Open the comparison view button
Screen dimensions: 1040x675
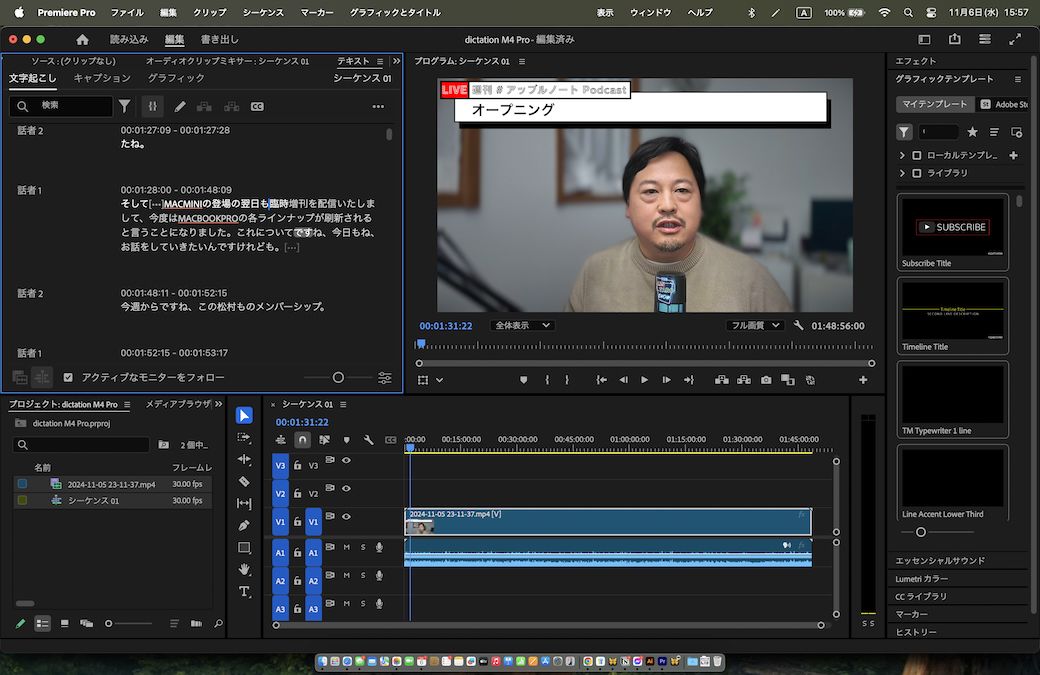(x=788, y=380)
